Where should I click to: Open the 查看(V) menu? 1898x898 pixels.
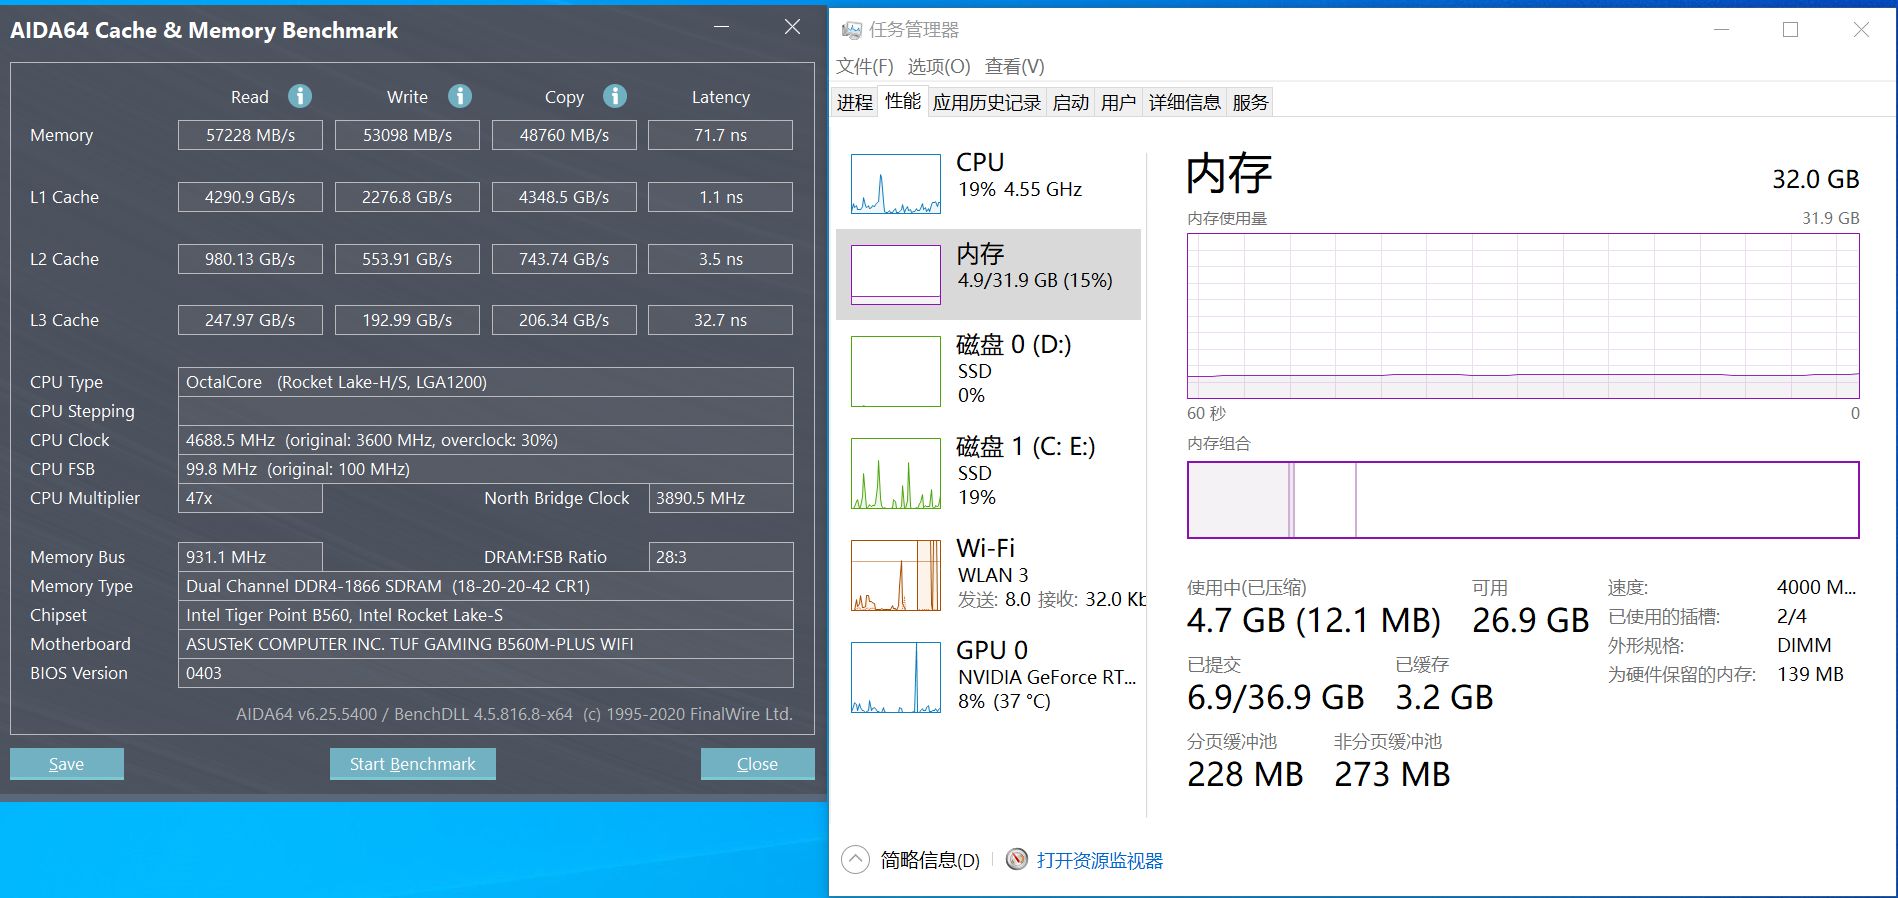point(1015,66)
